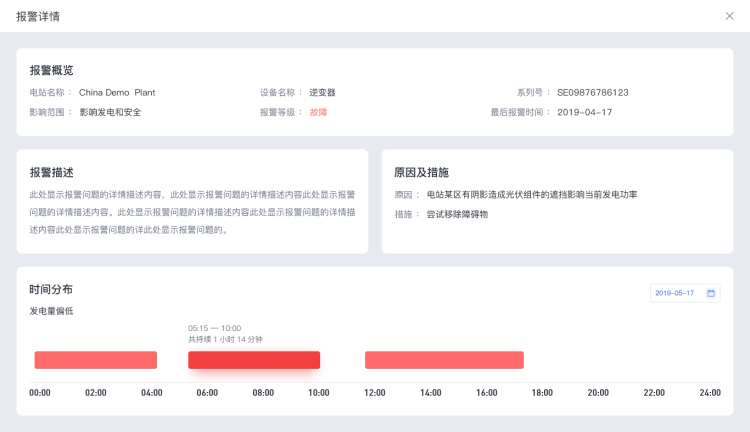750x432 pixels.
Task: Click the 发电量偏低 row label
Action: click(51, 311)
